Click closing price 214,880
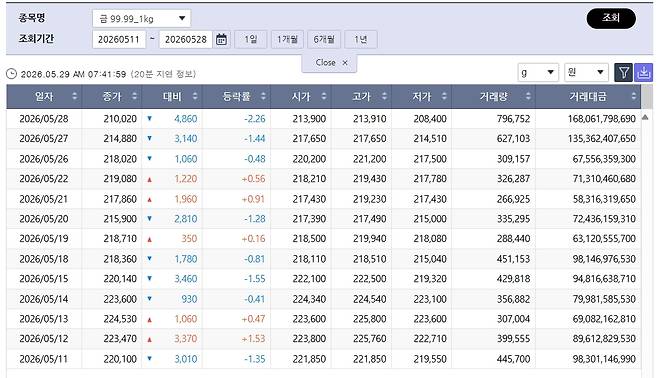This screenshot has height=378, width=658. point(120,138)
